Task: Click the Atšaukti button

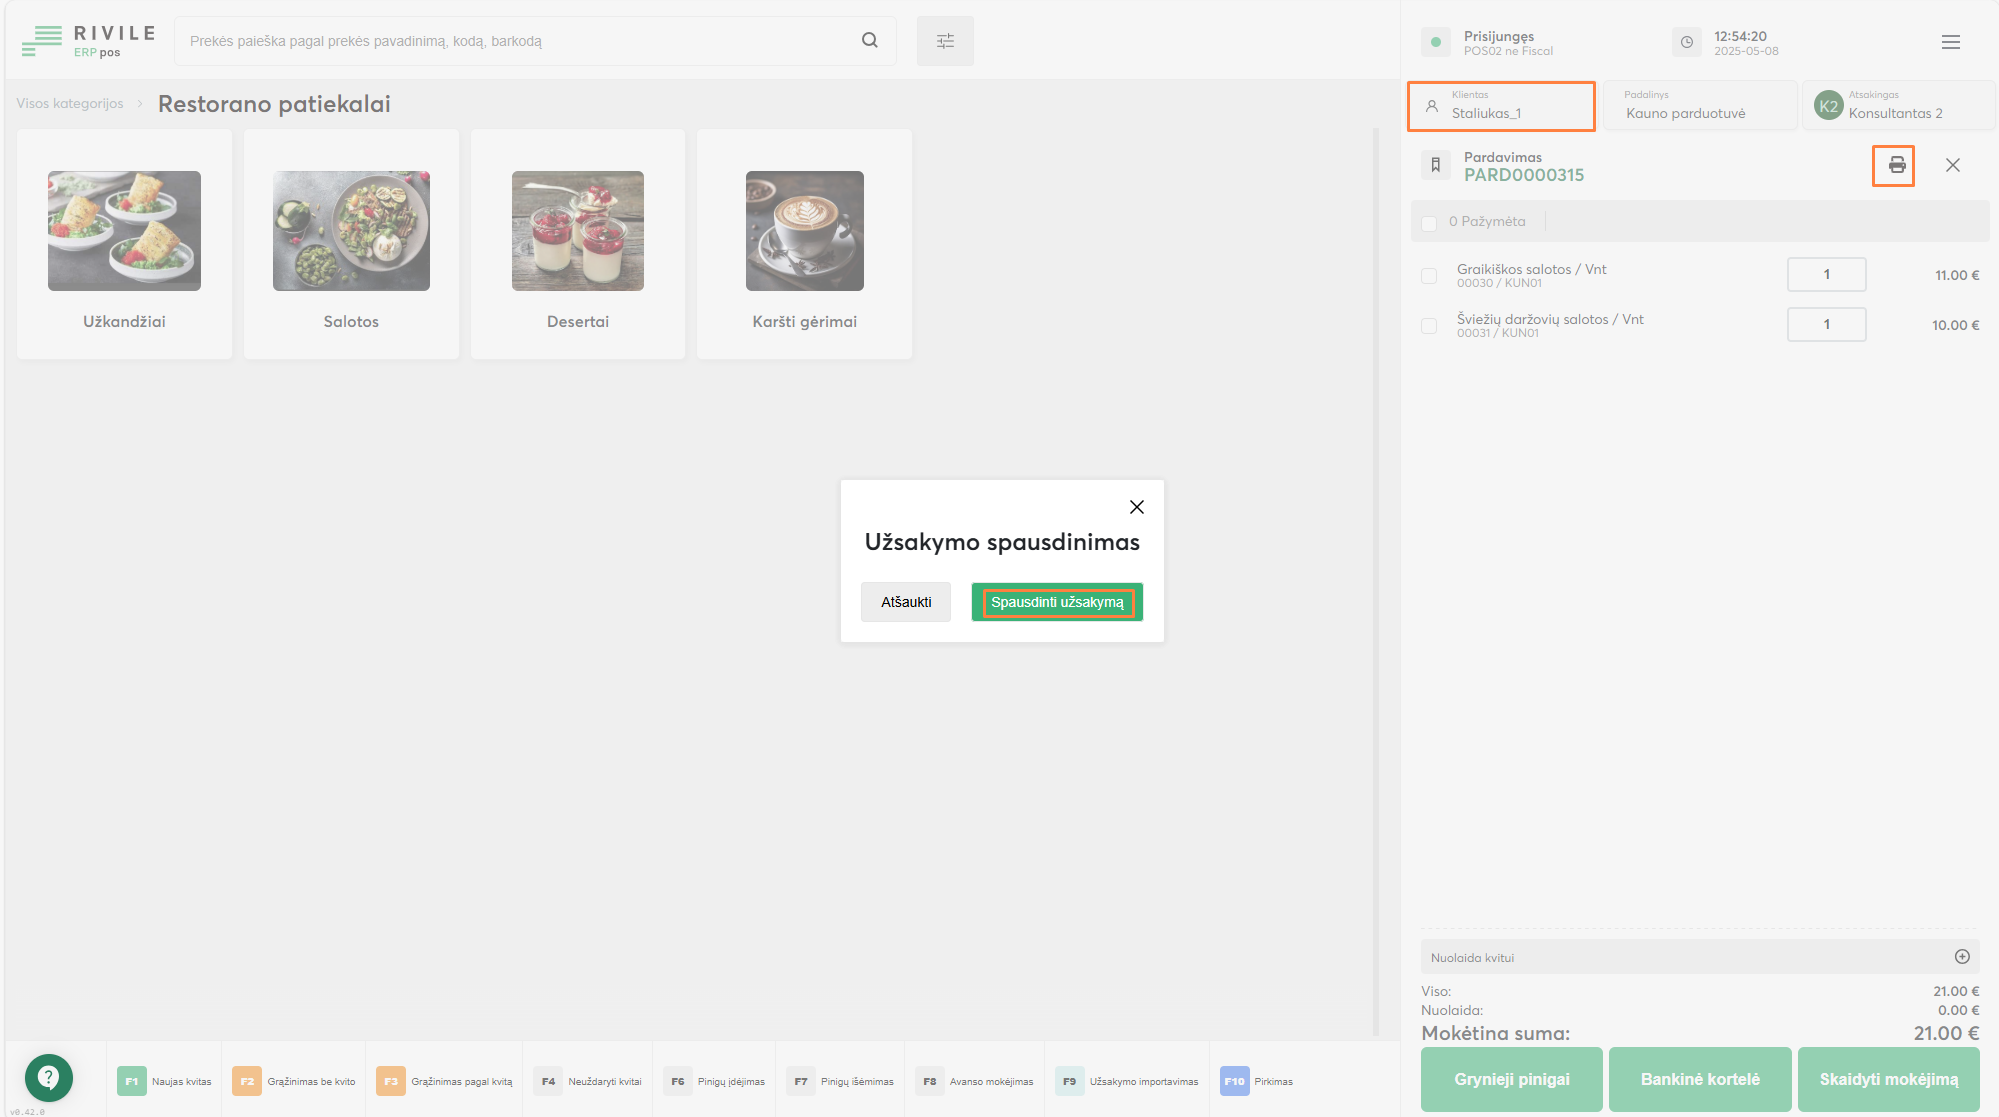Action: [x=906, y=602]
